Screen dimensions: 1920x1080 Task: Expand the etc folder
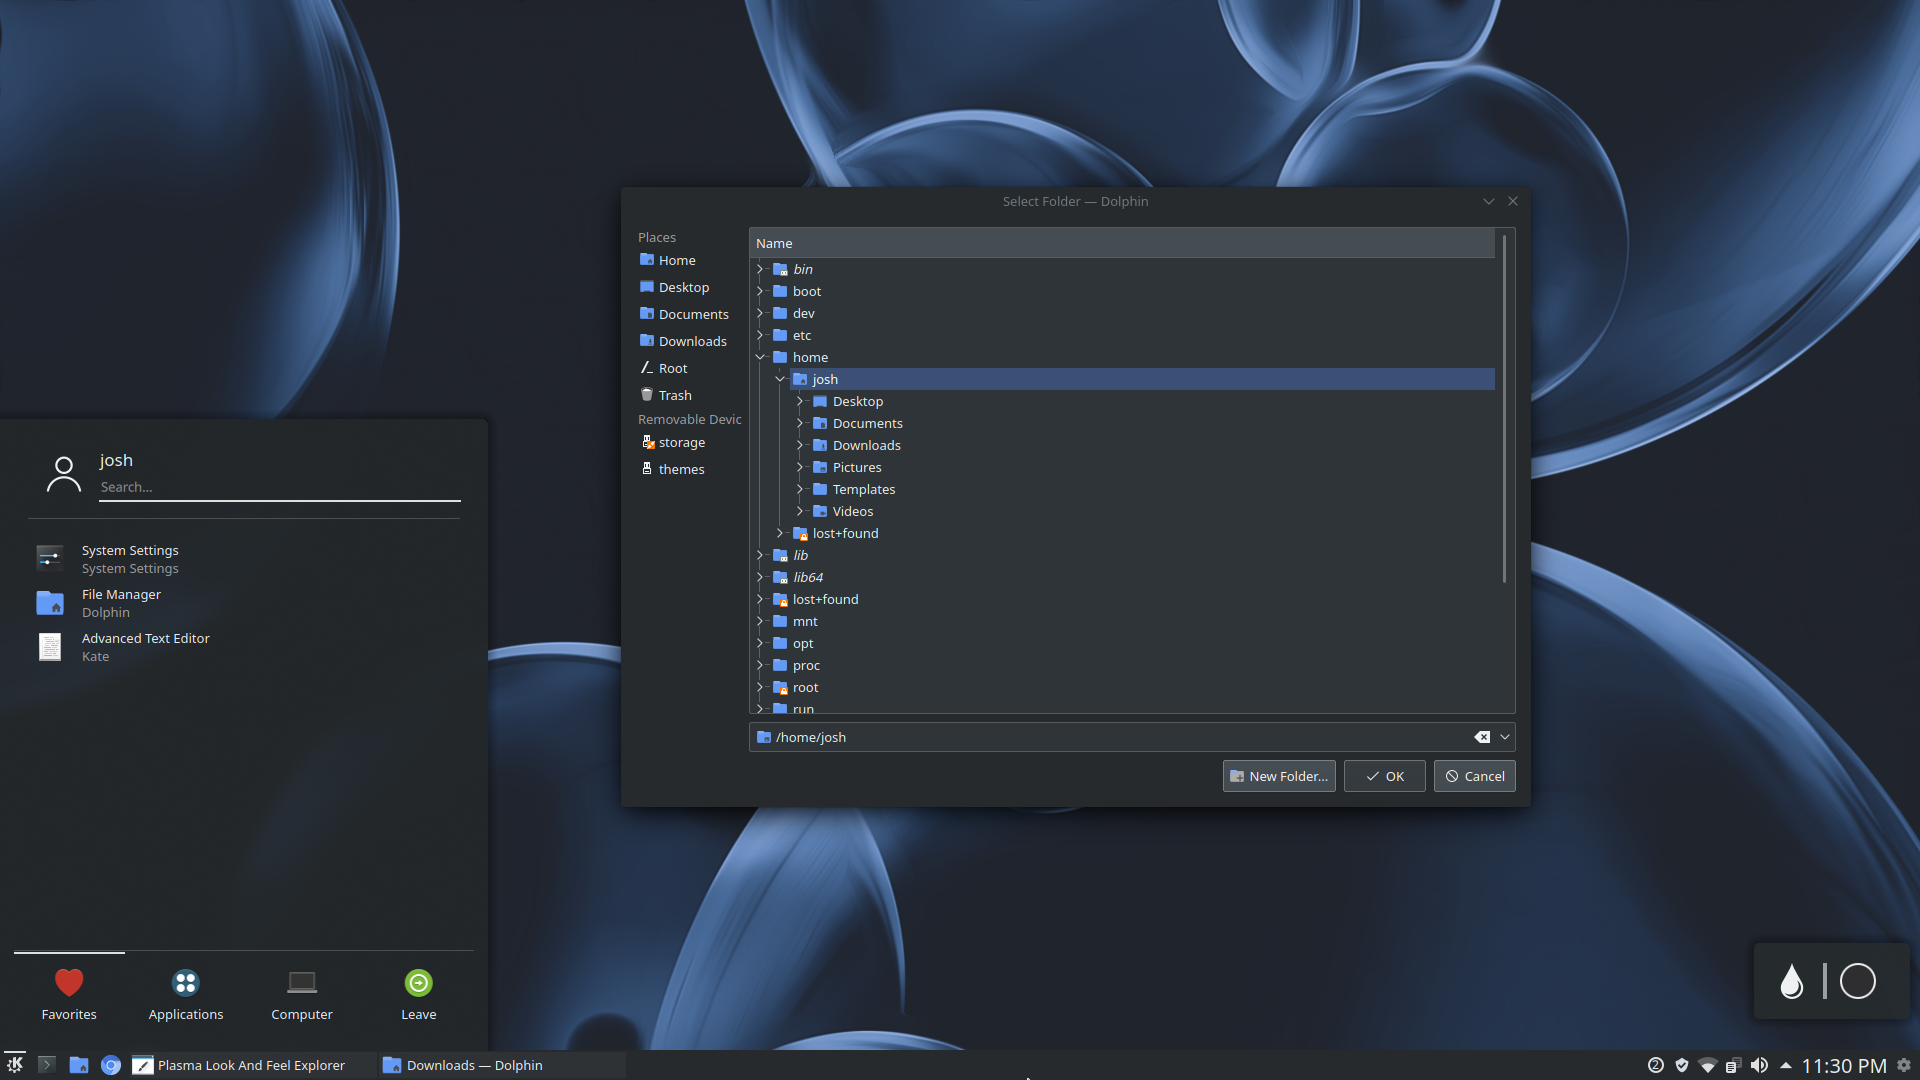[x=760, y=335]
